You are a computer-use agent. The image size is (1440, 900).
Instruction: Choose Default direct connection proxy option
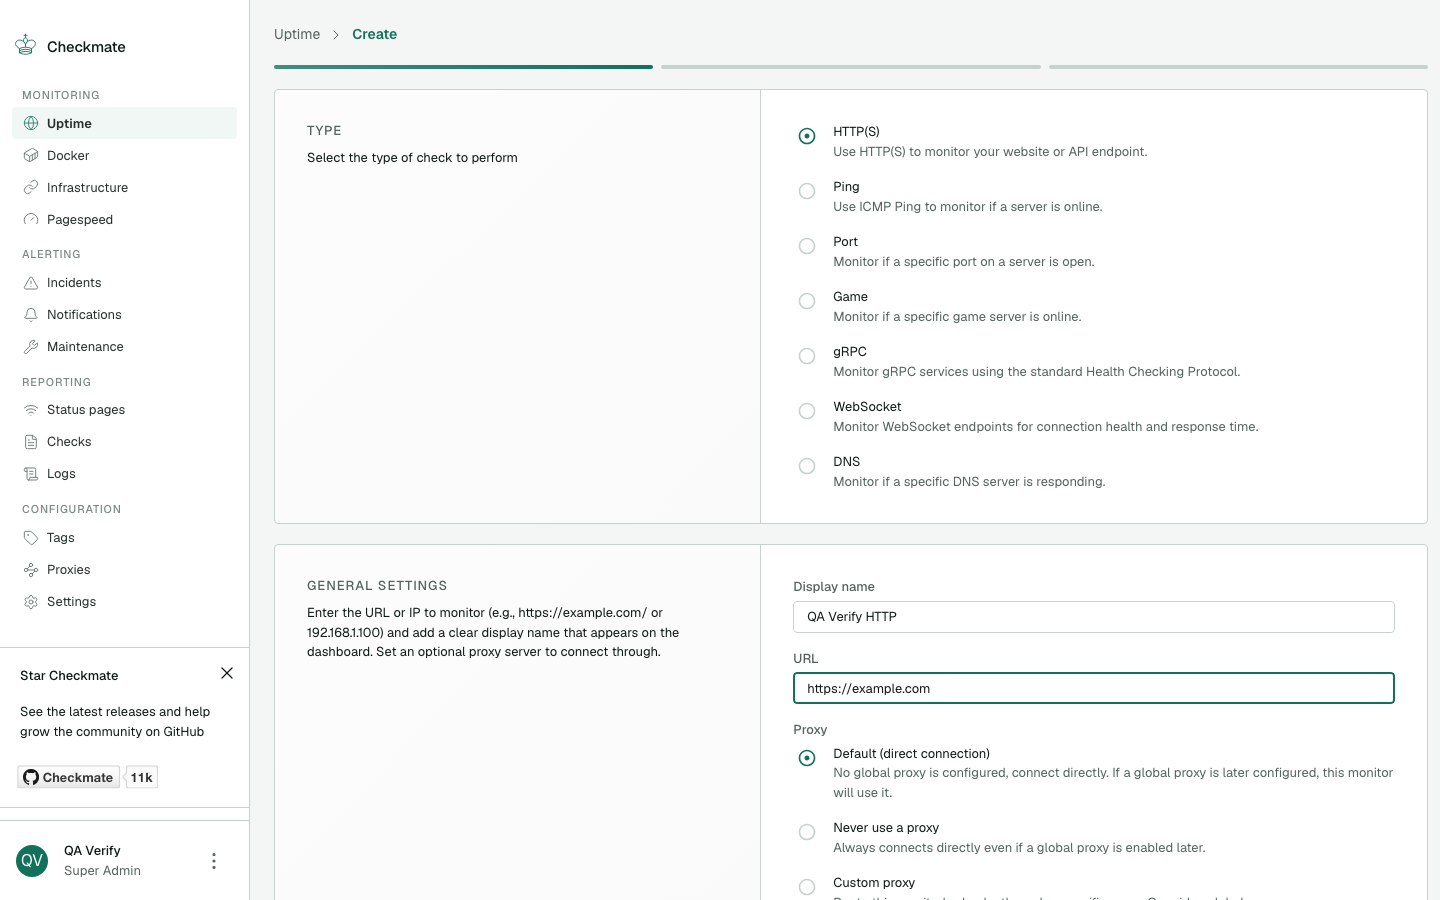pyautogui.click(x=807, y=758)
